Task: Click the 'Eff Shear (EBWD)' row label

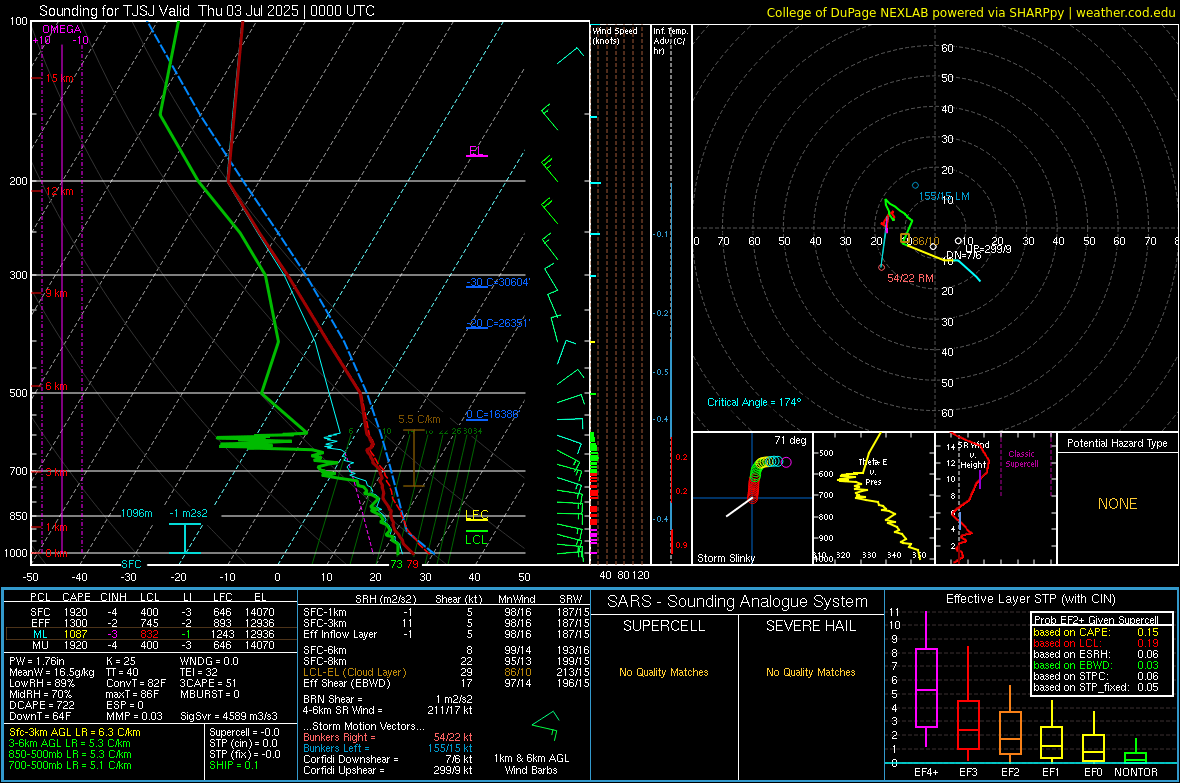Action: 347,684
